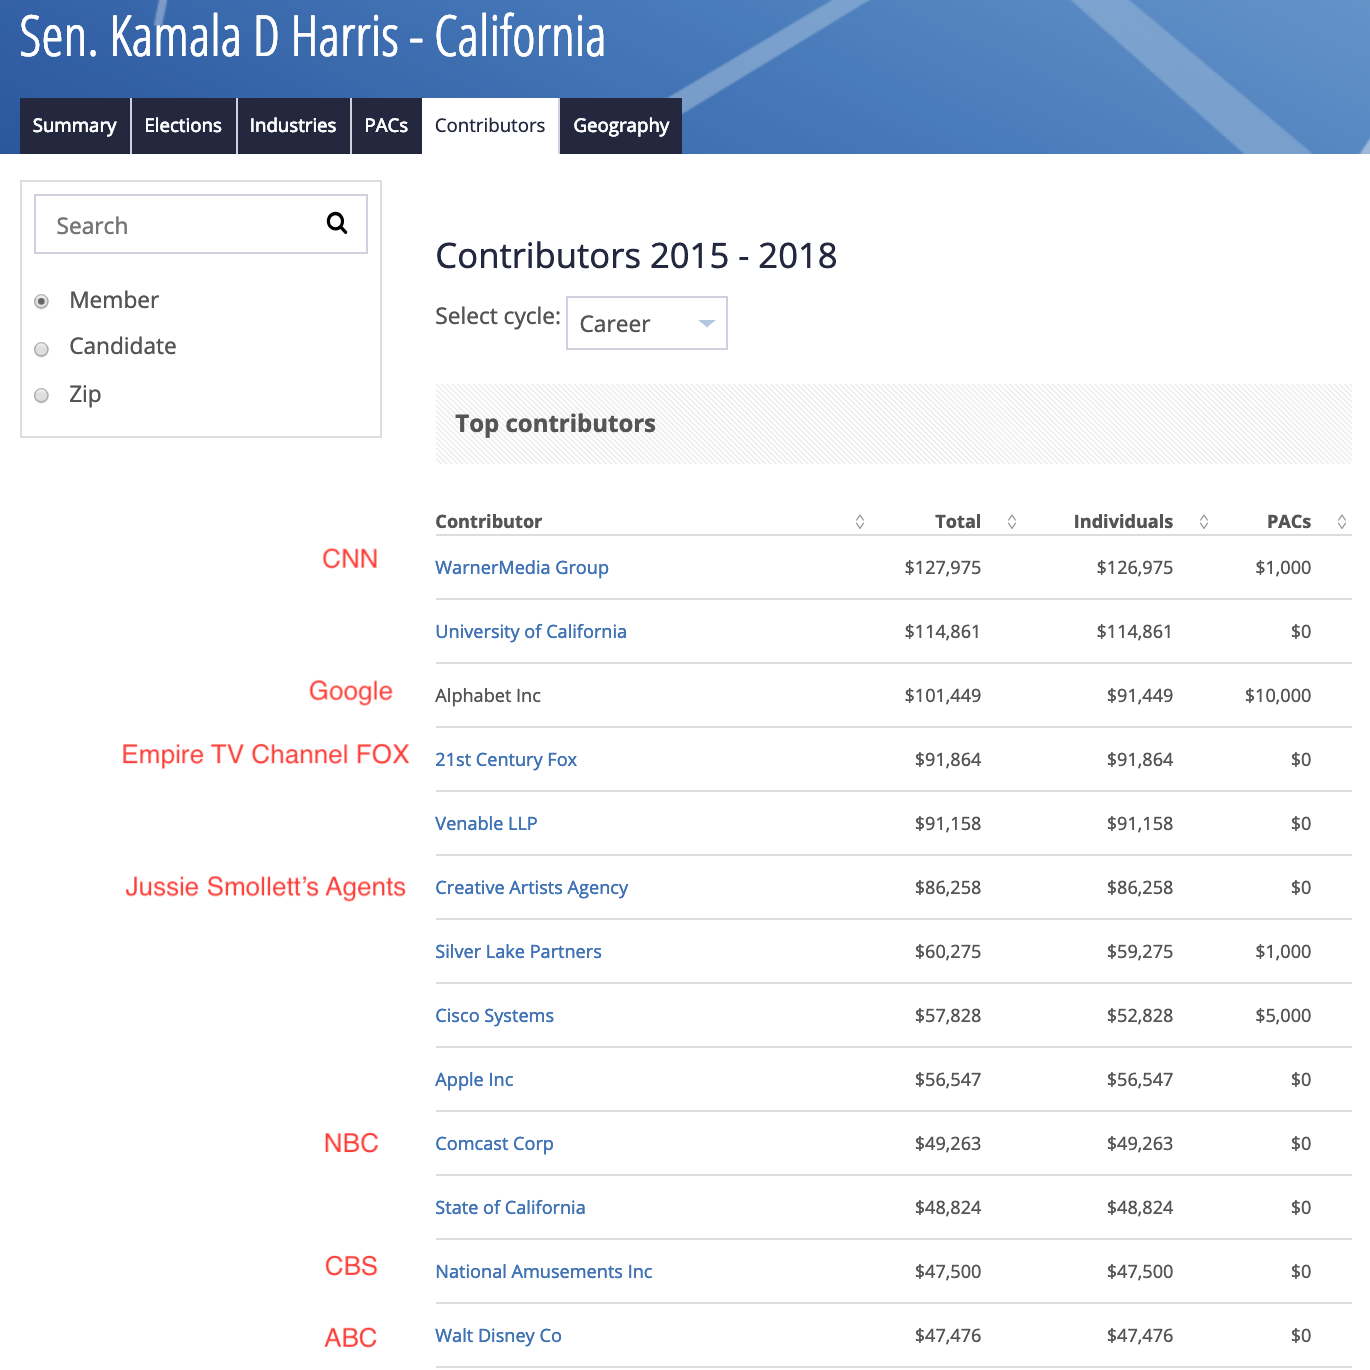Click the $91,449 individuals amount for Alphabet
Image resolution: width=1370 pixels, height=1370 pixels.
(x=1140, y=696)
